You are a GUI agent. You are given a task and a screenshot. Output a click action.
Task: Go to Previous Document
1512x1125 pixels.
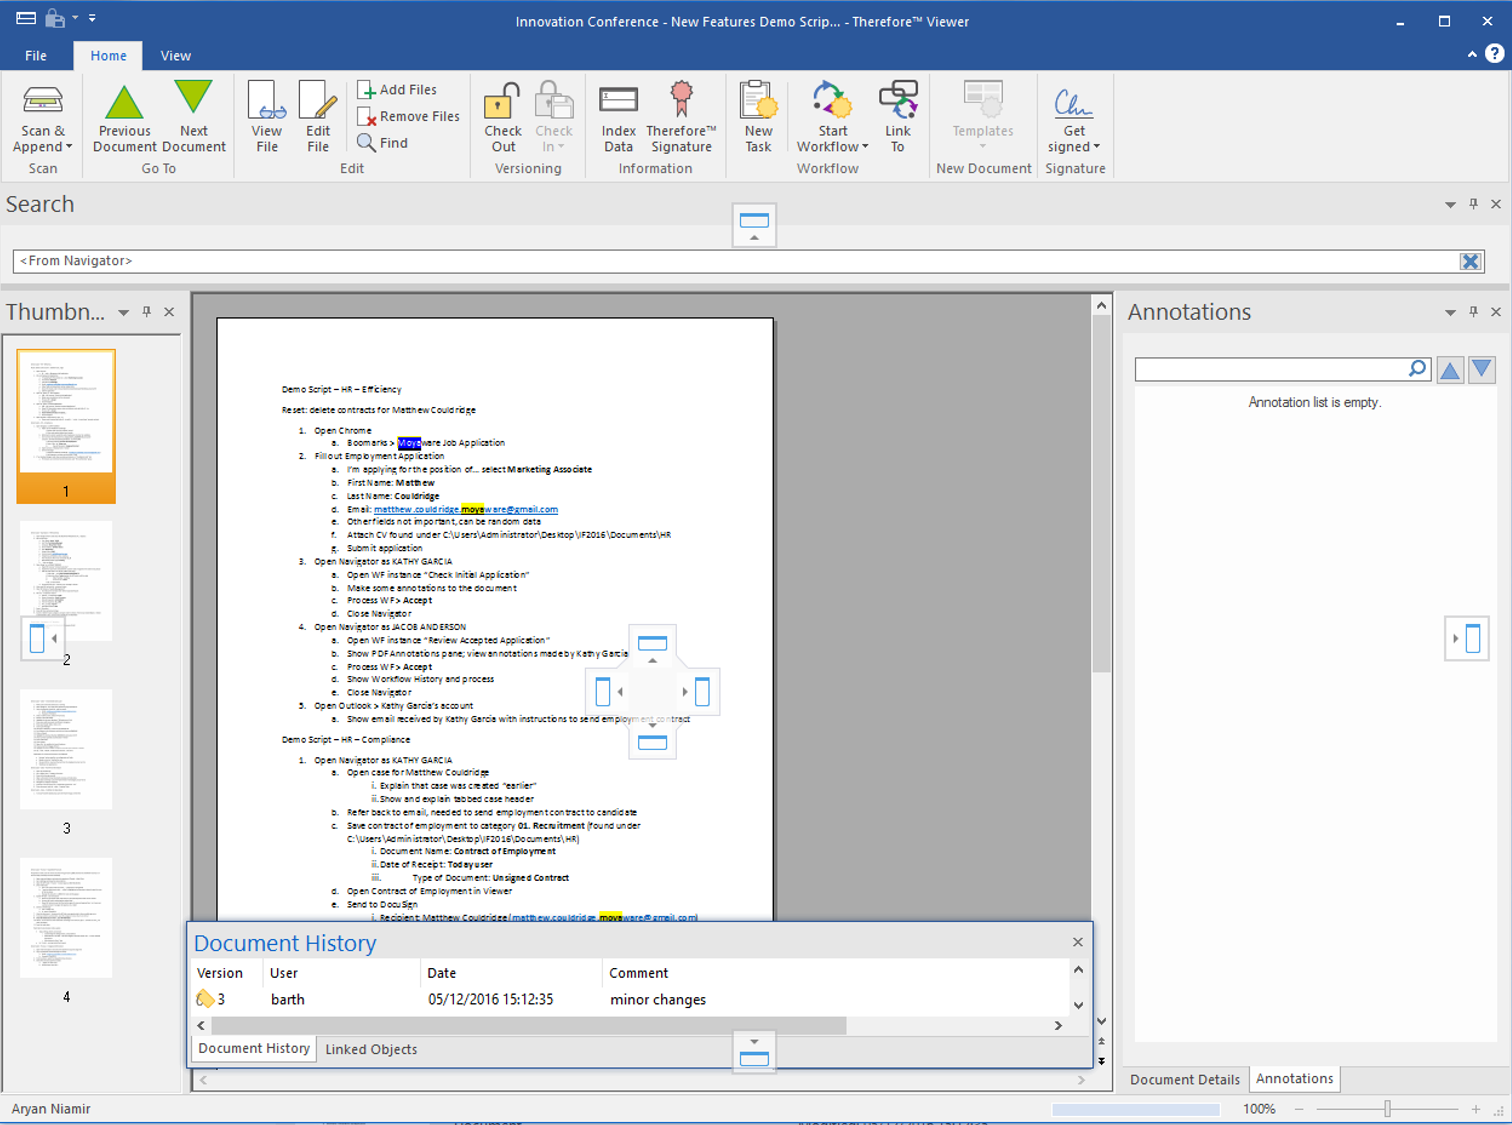tap(124, 119)
